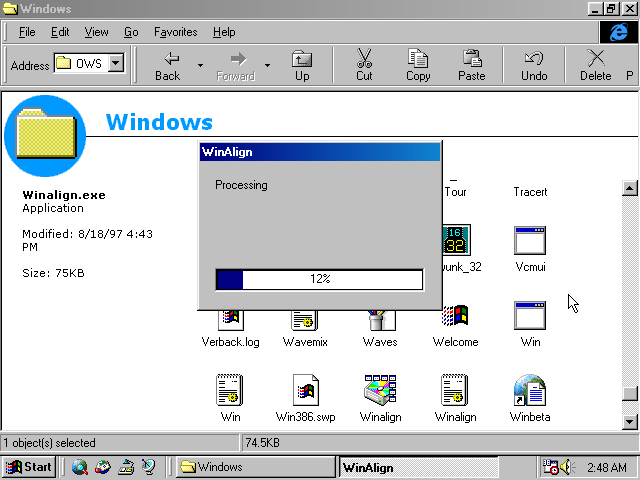640x480 pixels.
Task: Click the Forward toolbar arrow icon
Action: pos(238,59)
